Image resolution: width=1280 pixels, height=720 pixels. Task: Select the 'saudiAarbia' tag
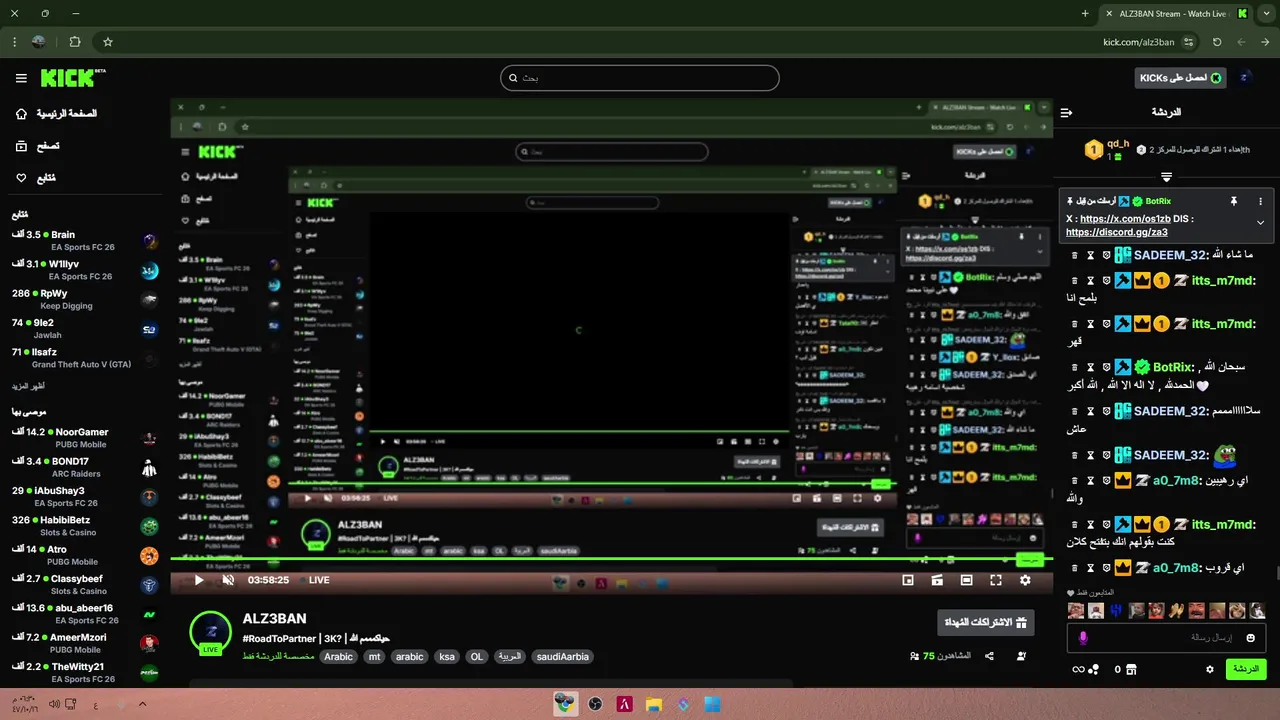point(562,657)
